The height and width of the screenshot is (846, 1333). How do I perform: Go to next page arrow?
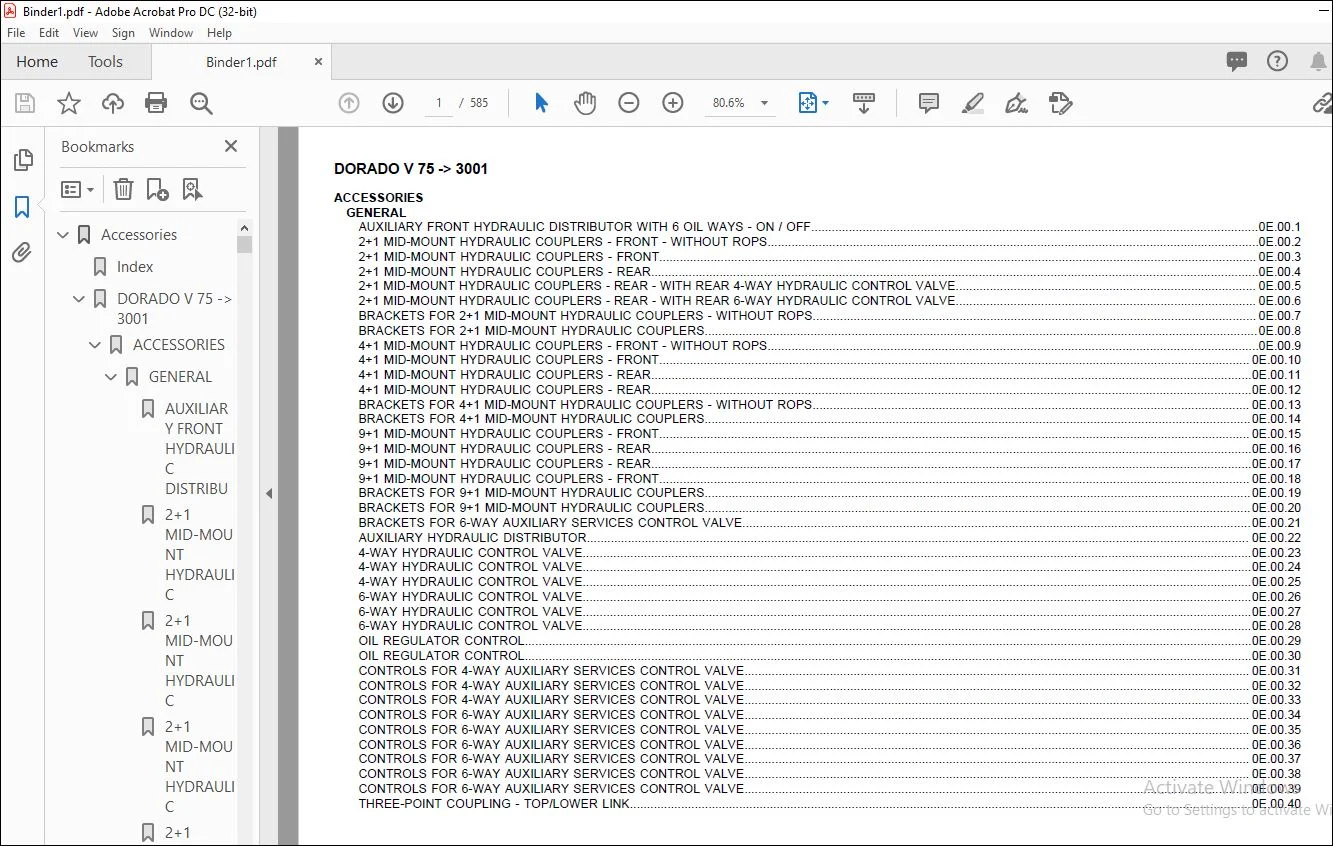[x=393, y=103]
